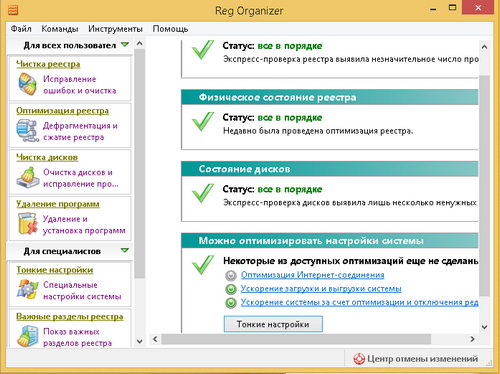
Task: Click the disk cleanup broom icon
Action: (x=27, y=177)
